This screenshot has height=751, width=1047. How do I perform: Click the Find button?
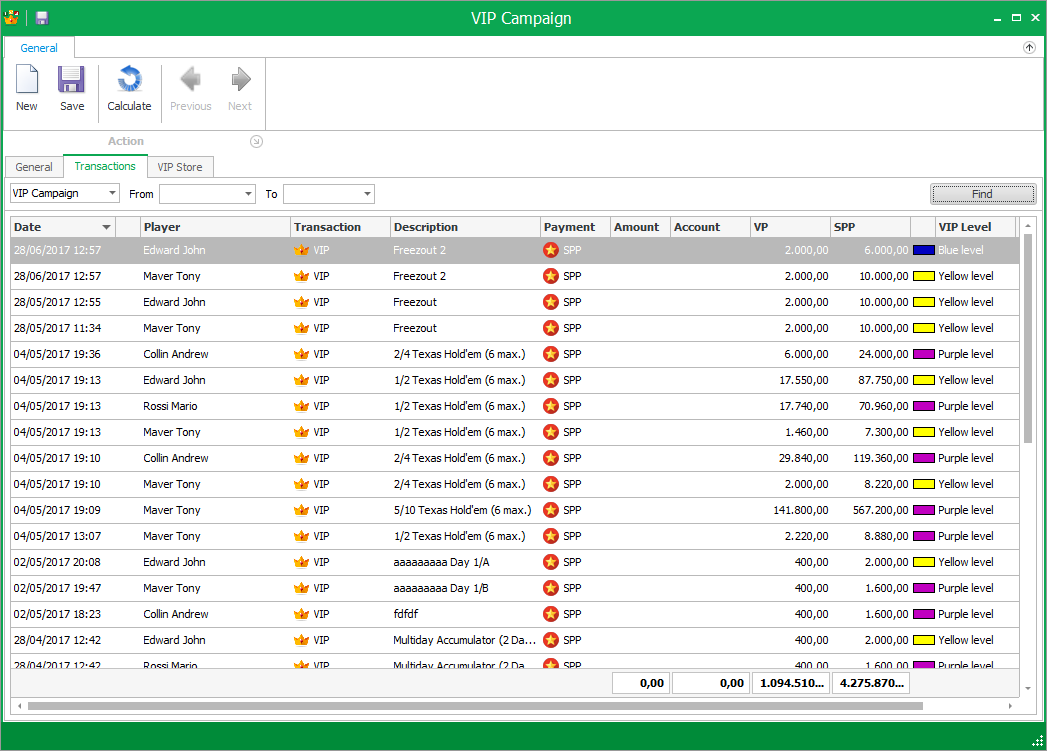point(982,194)
